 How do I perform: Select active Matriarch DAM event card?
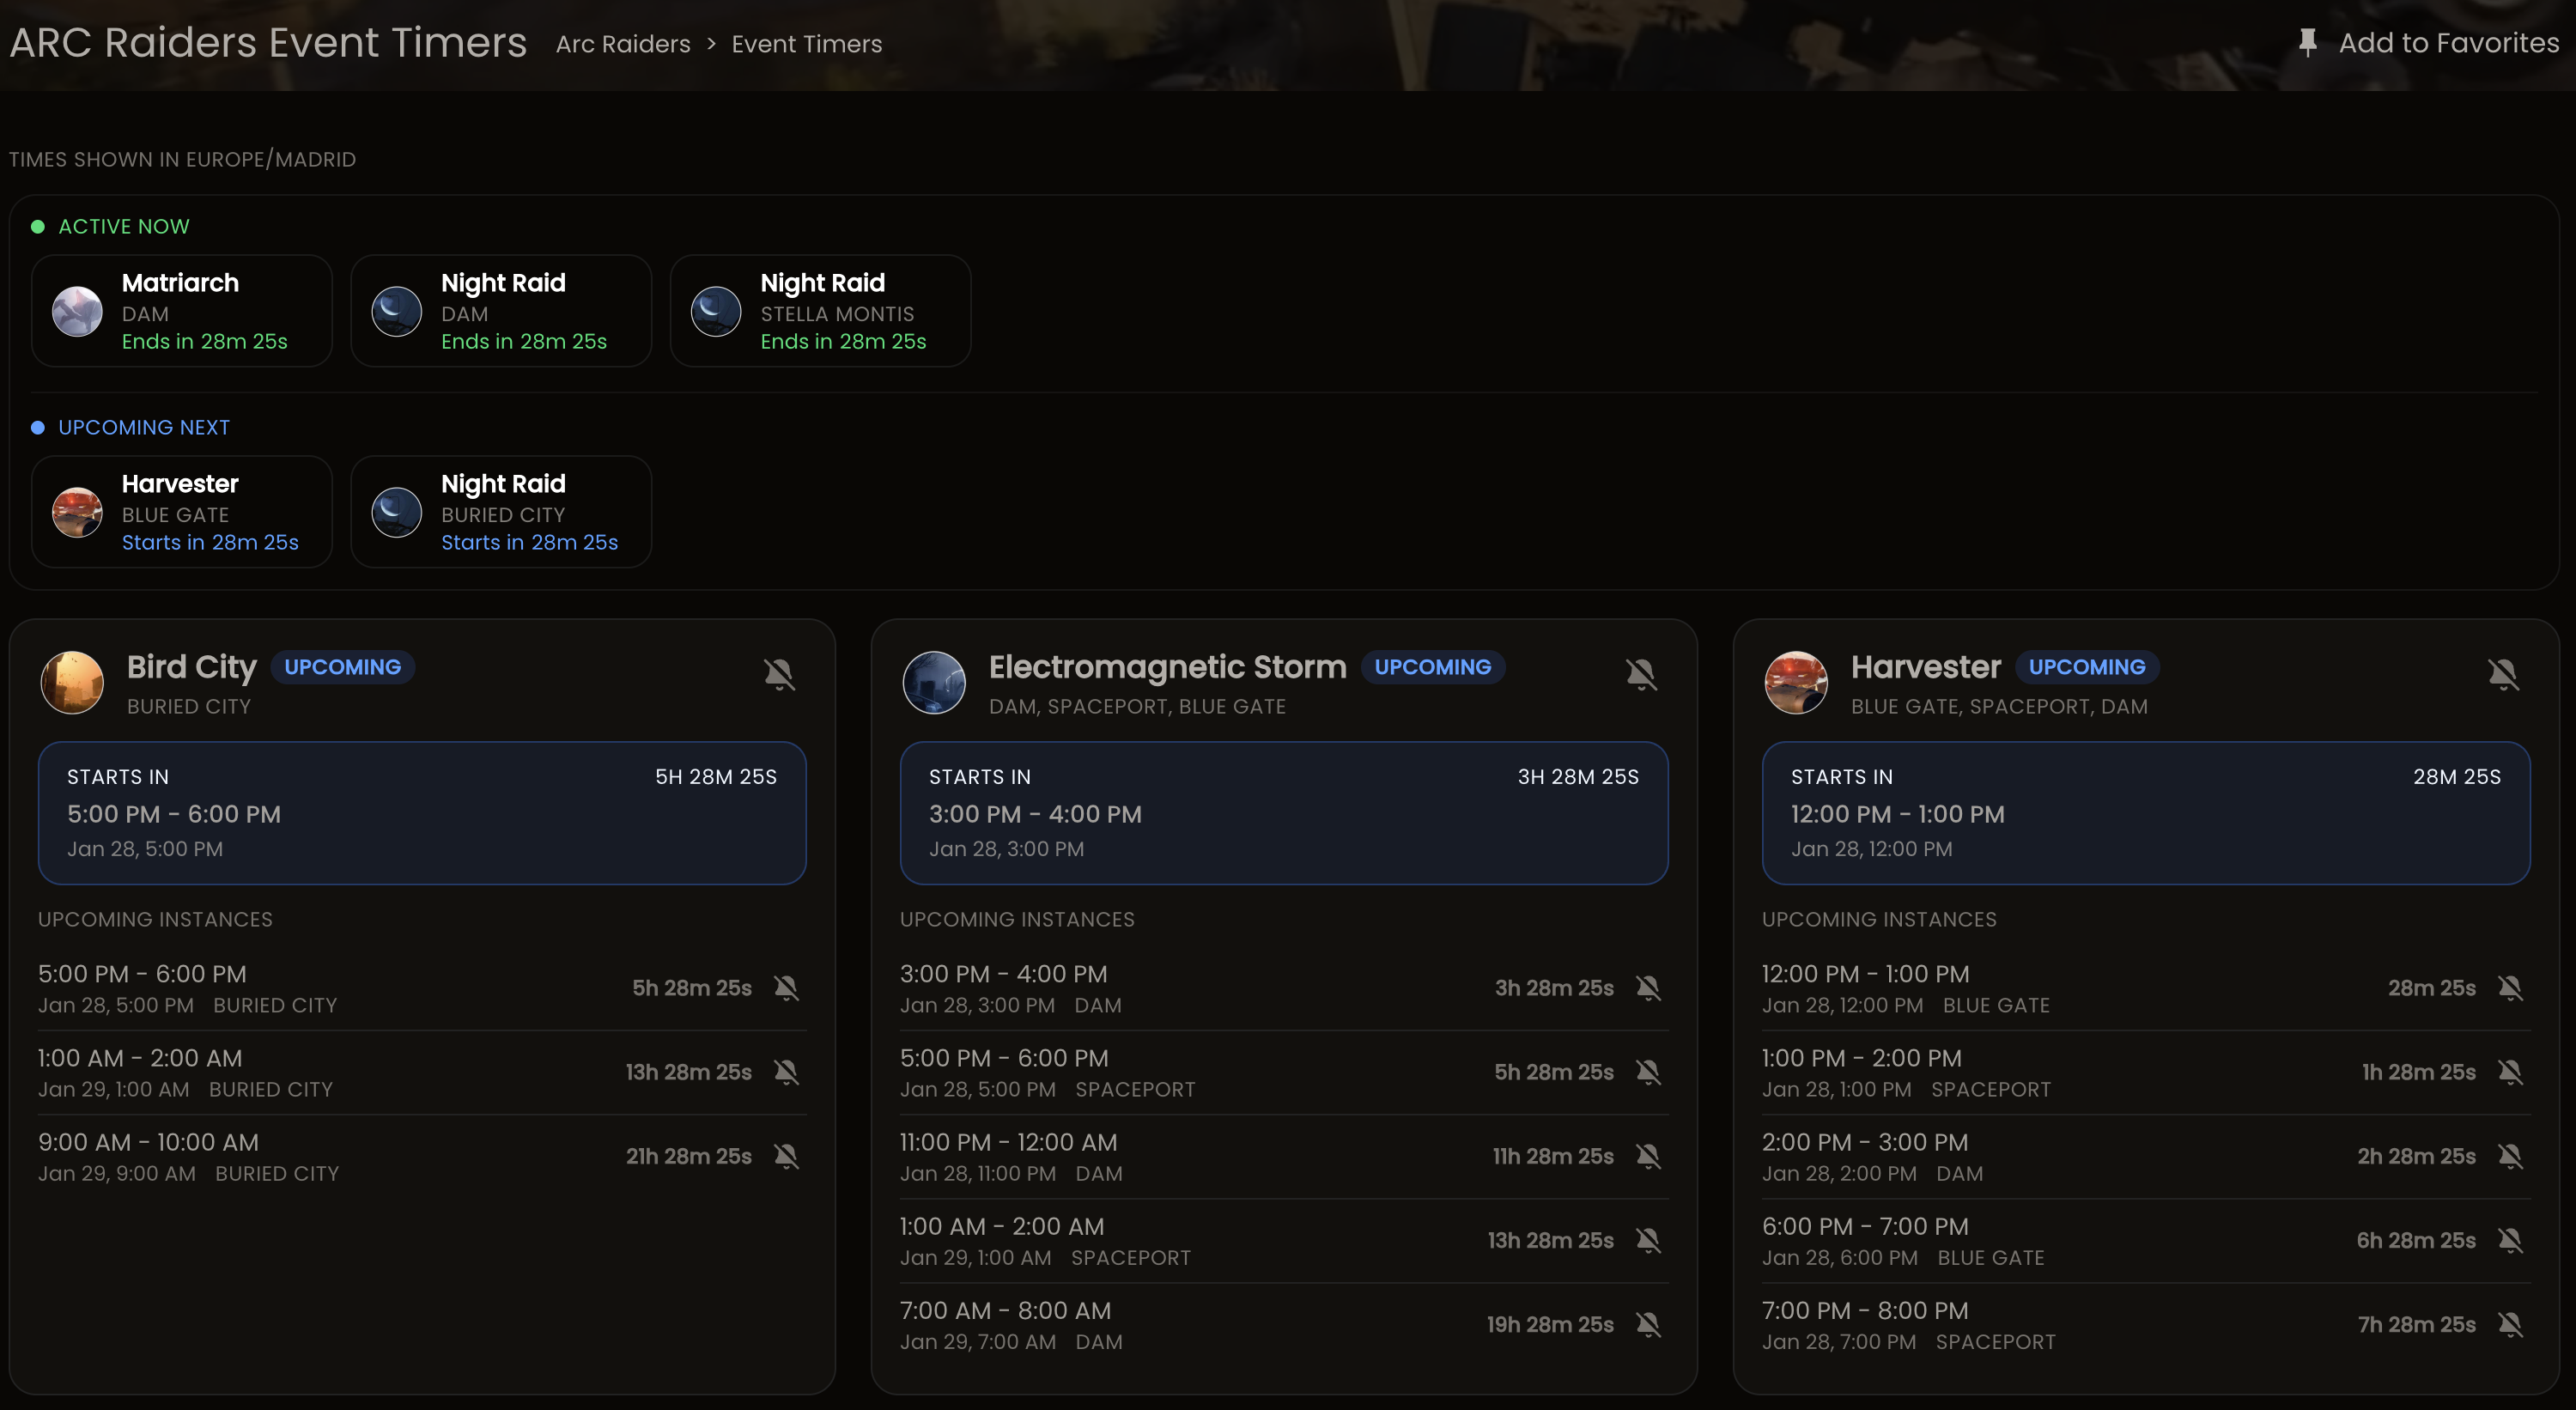pyautogui.click(x=182, y=311)
